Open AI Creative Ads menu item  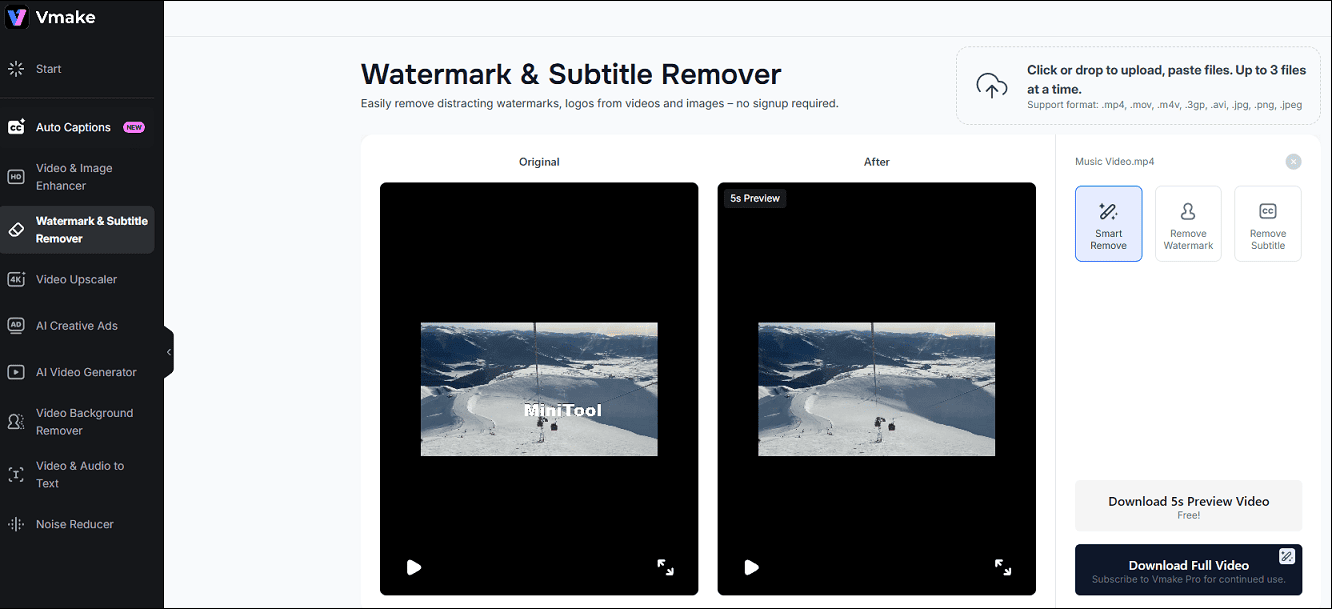[x=77, y=326]
